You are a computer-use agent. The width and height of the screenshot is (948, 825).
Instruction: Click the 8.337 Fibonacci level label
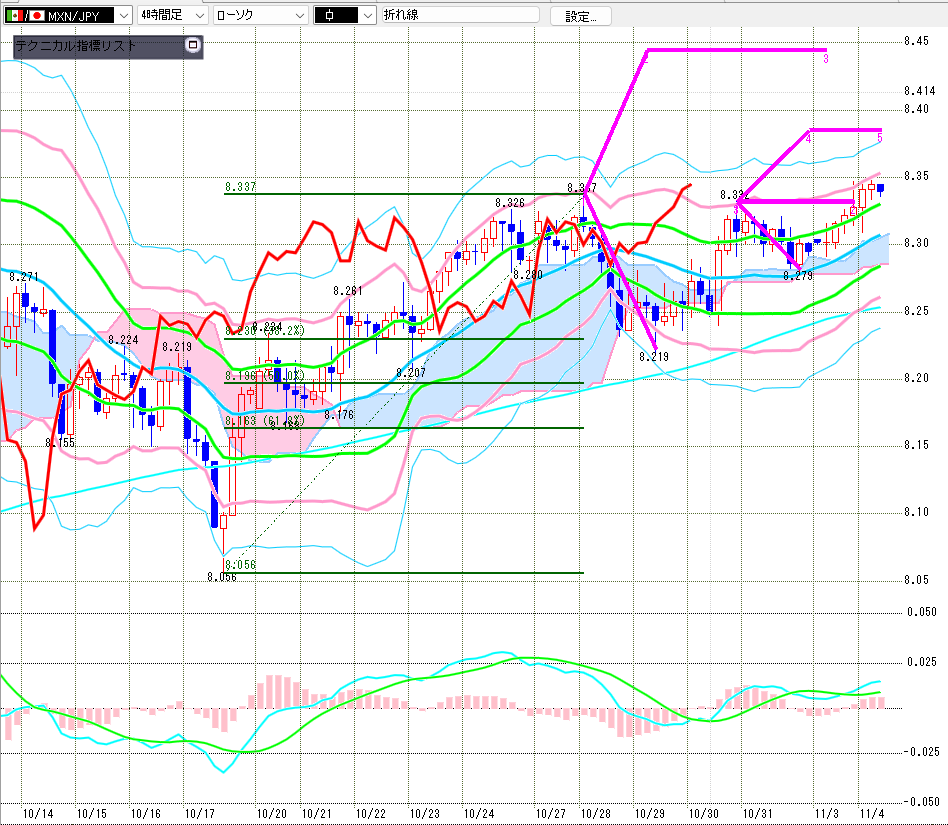pyautogui.click(x=240, y=187)
